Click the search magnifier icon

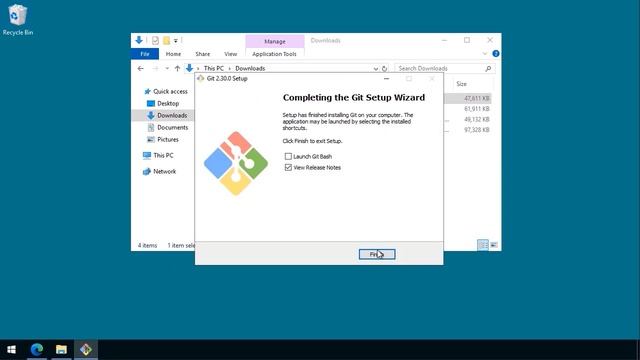coord(488,69)
